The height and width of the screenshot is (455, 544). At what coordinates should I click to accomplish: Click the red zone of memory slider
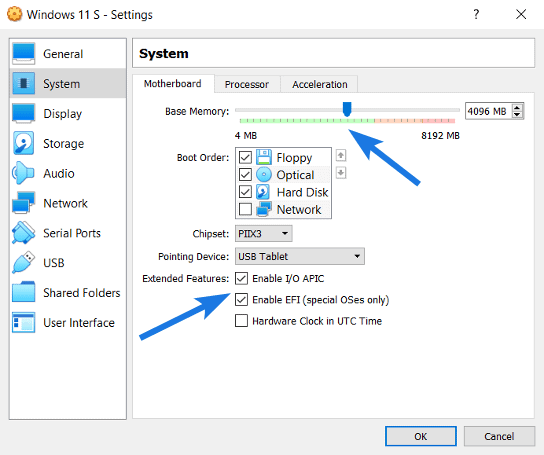pyautogui.click(x=439, y=121)
